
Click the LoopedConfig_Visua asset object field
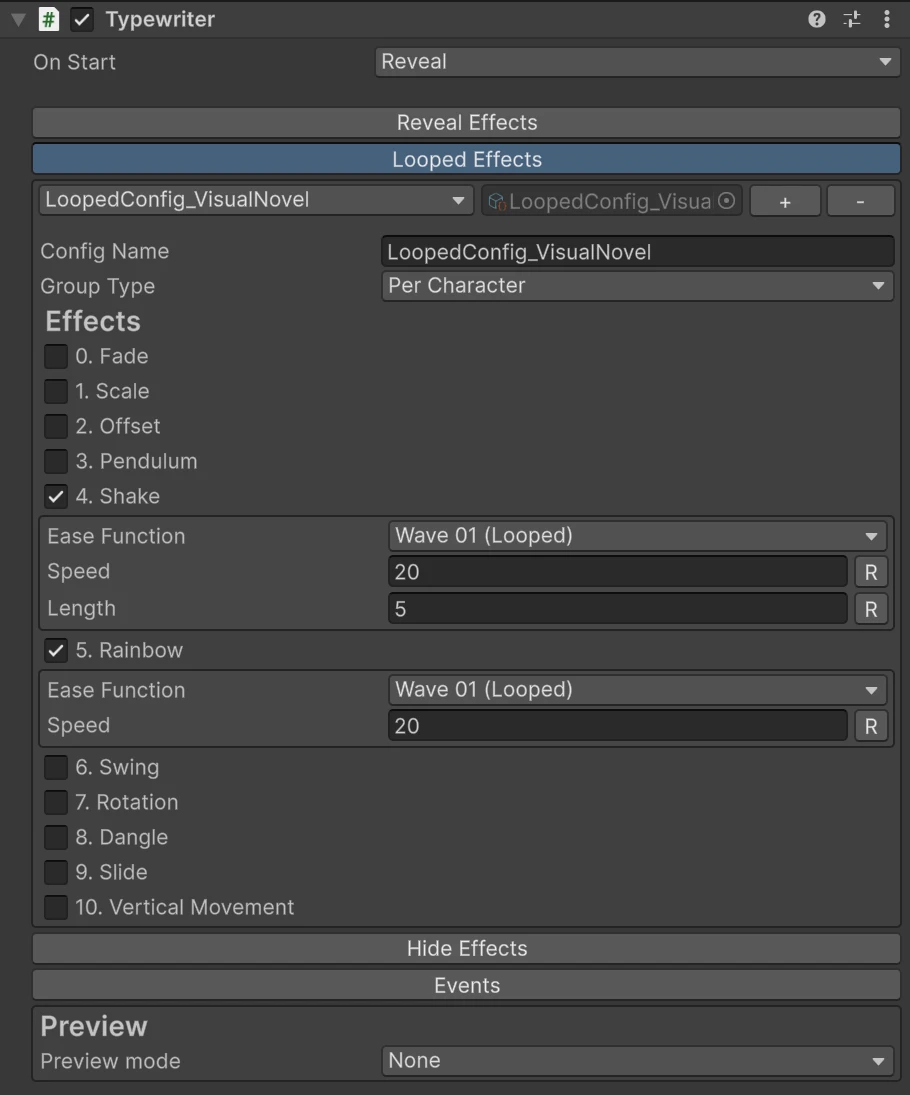[611, 201]
